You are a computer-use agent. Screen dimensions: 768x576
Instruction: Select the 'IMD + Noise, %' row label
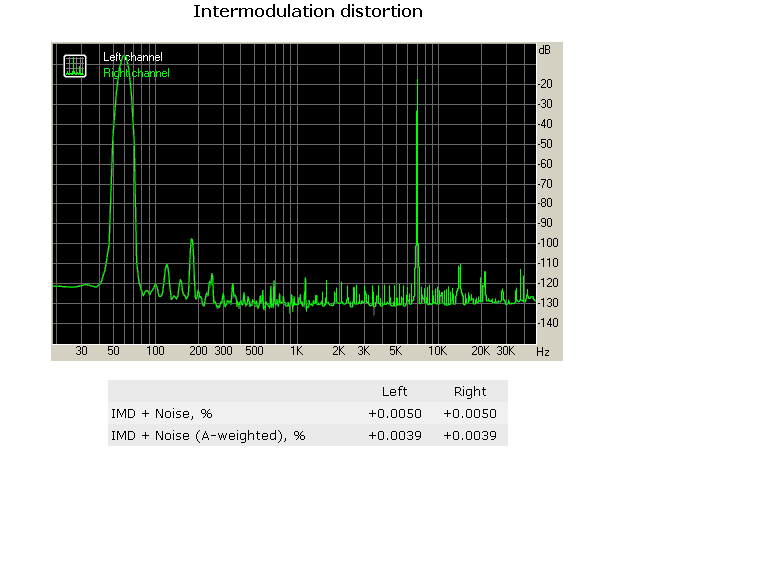tap(162, 413)
